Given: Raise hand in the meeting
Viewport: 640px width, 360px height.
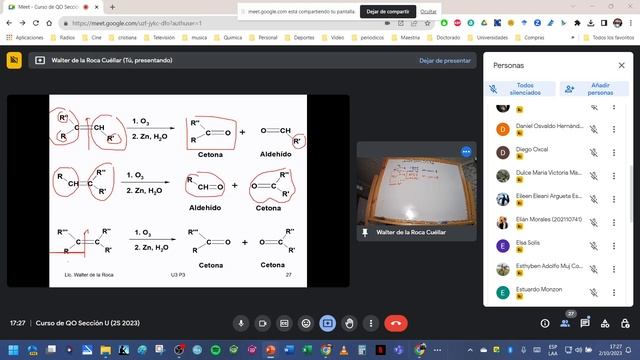Looking at the screenshot, I should (349, 323).
